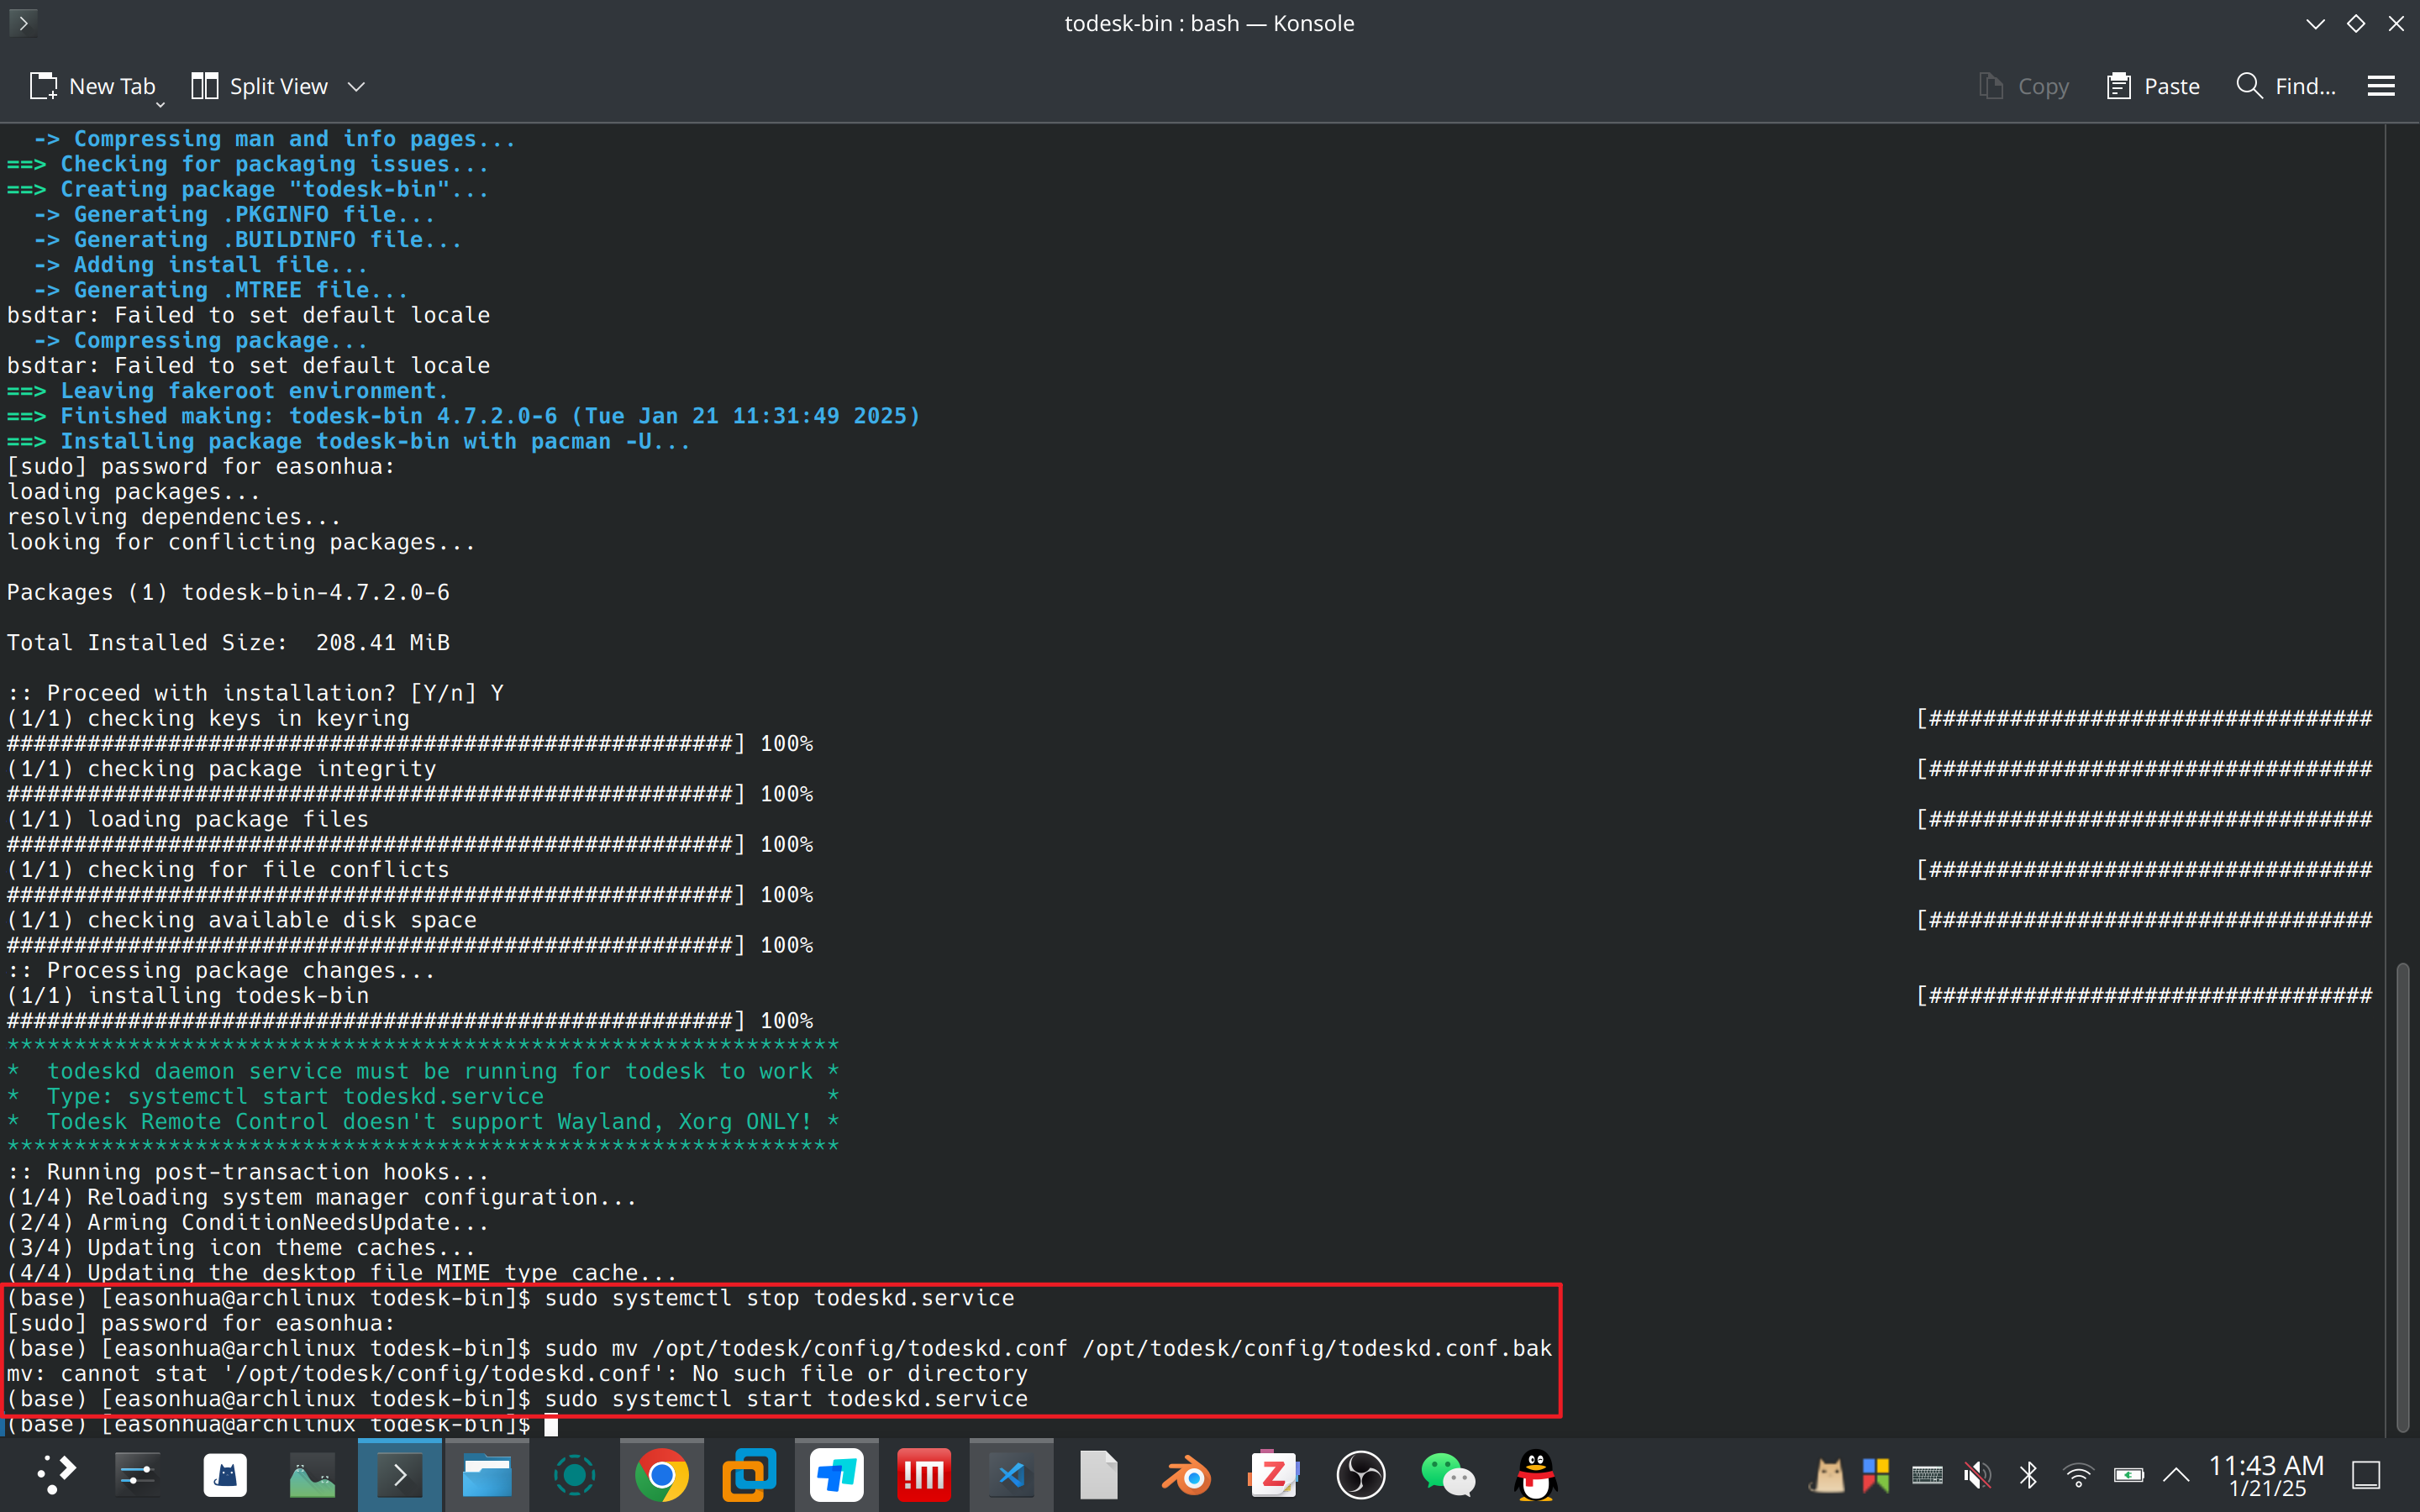Click '(1/1) checking available disk space' line

click(241, 920)
